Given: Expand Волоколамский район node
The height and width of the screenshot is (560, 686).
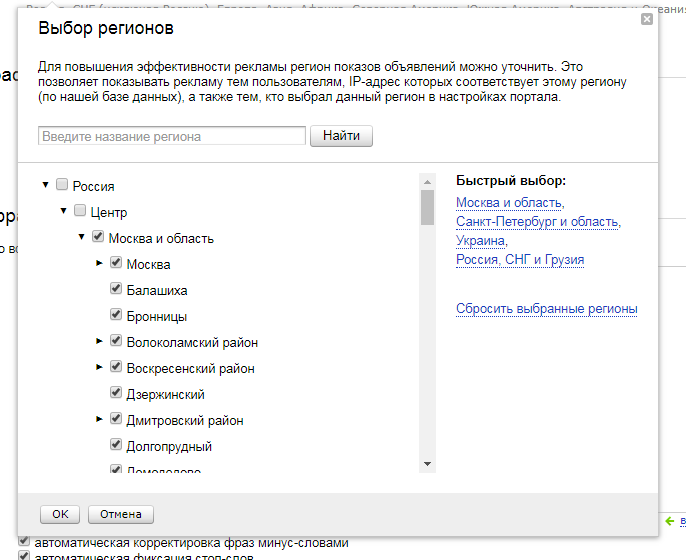Looking at the screenshot, I should coord(99,341).
